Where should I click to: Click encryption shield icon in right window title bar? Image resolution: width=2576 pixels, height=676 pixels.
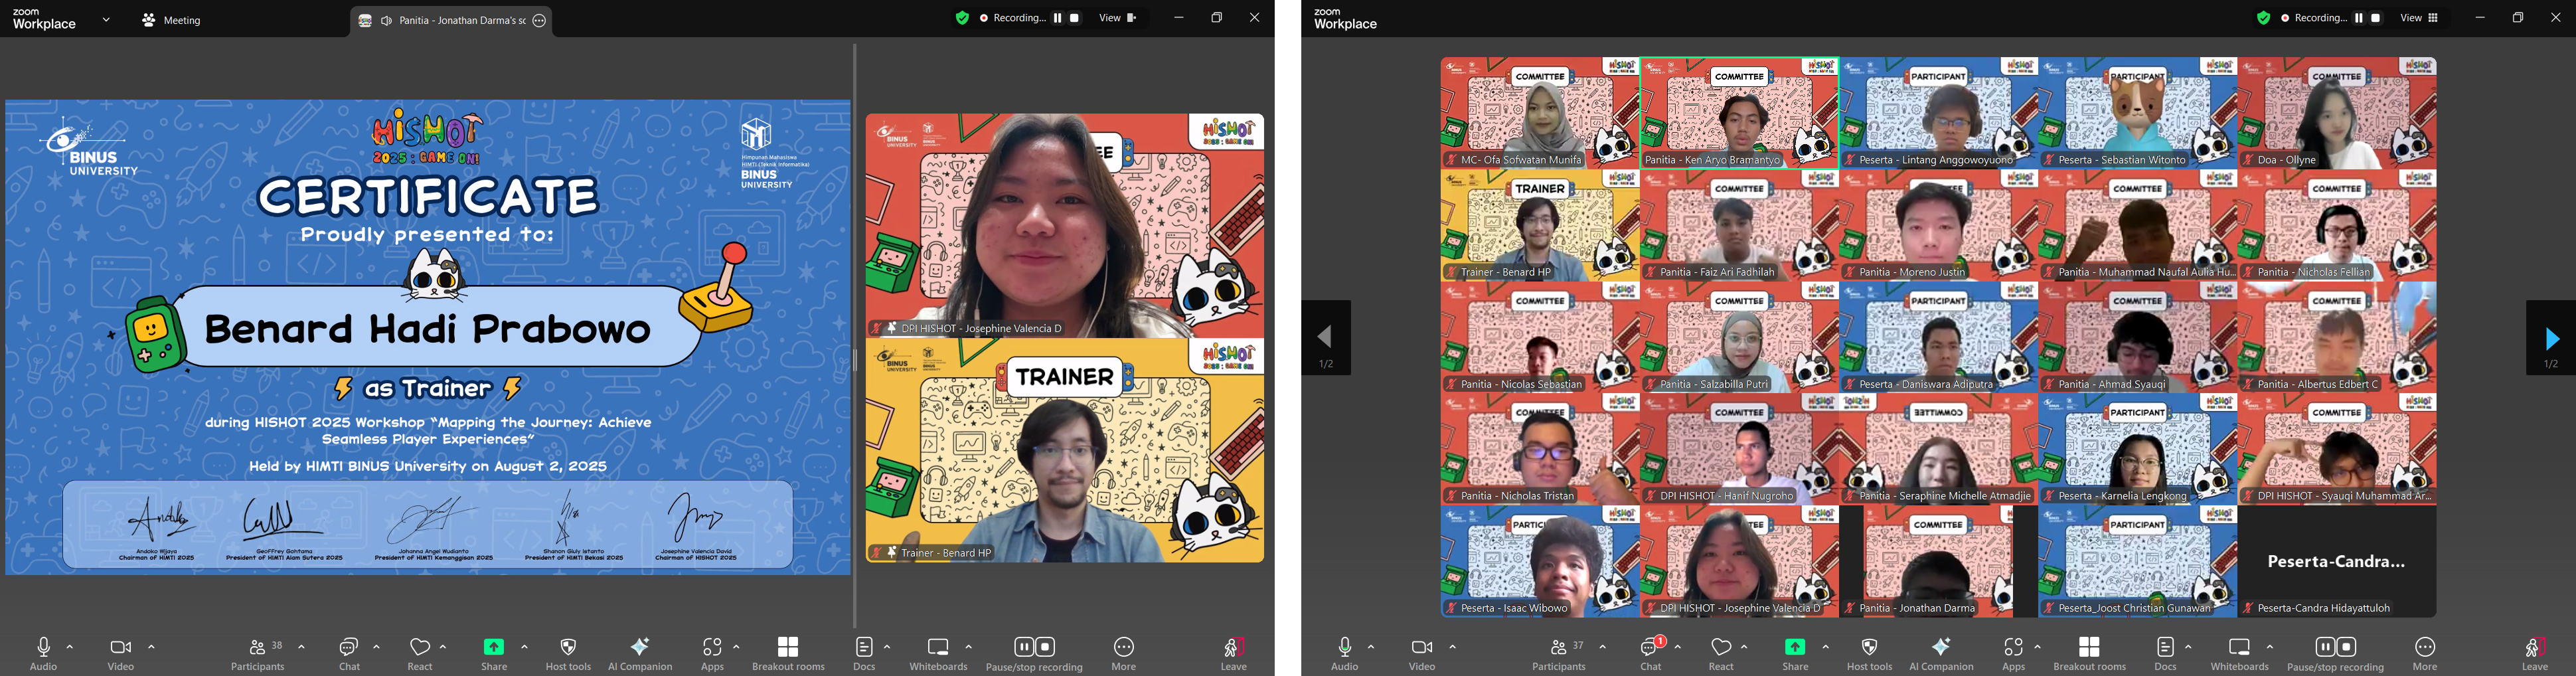coord(2263,18)
